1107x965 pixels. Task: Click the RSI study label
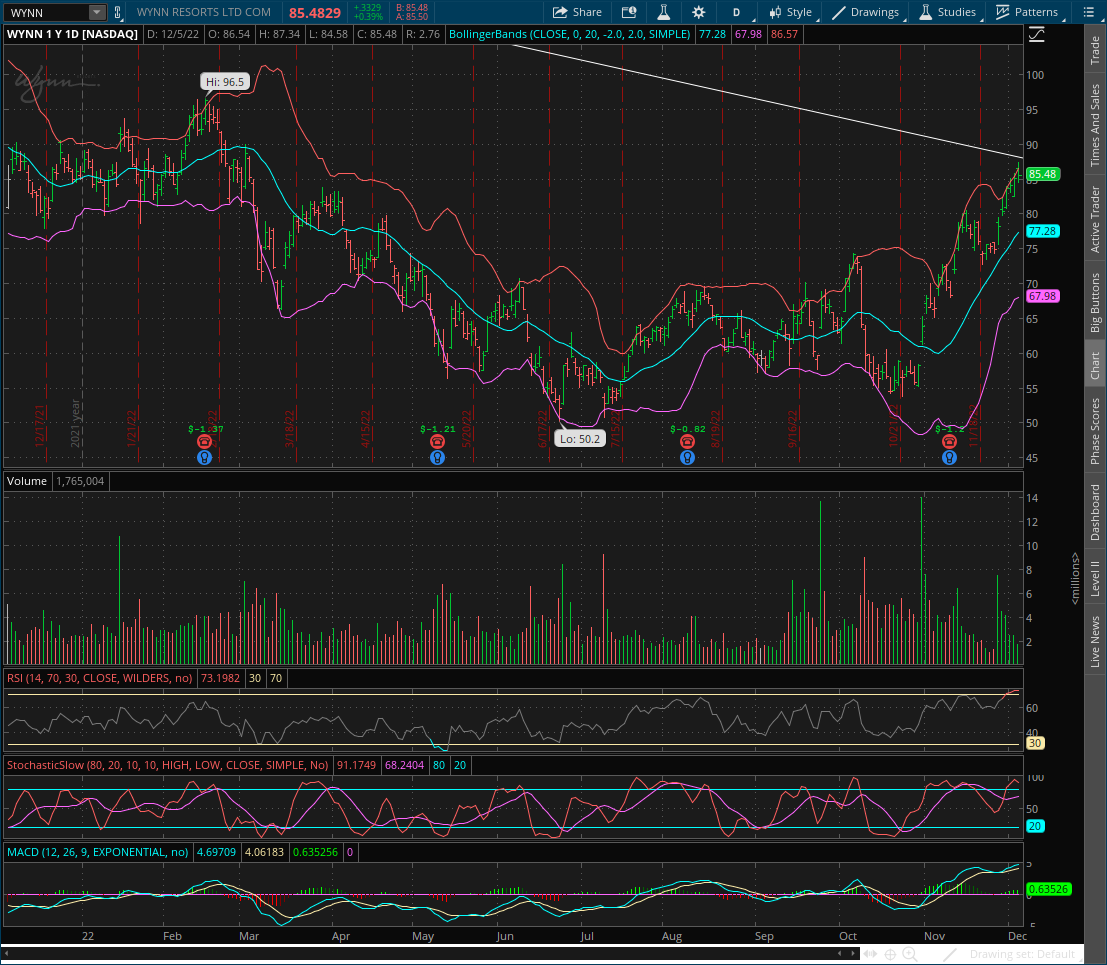pos(100,678)
